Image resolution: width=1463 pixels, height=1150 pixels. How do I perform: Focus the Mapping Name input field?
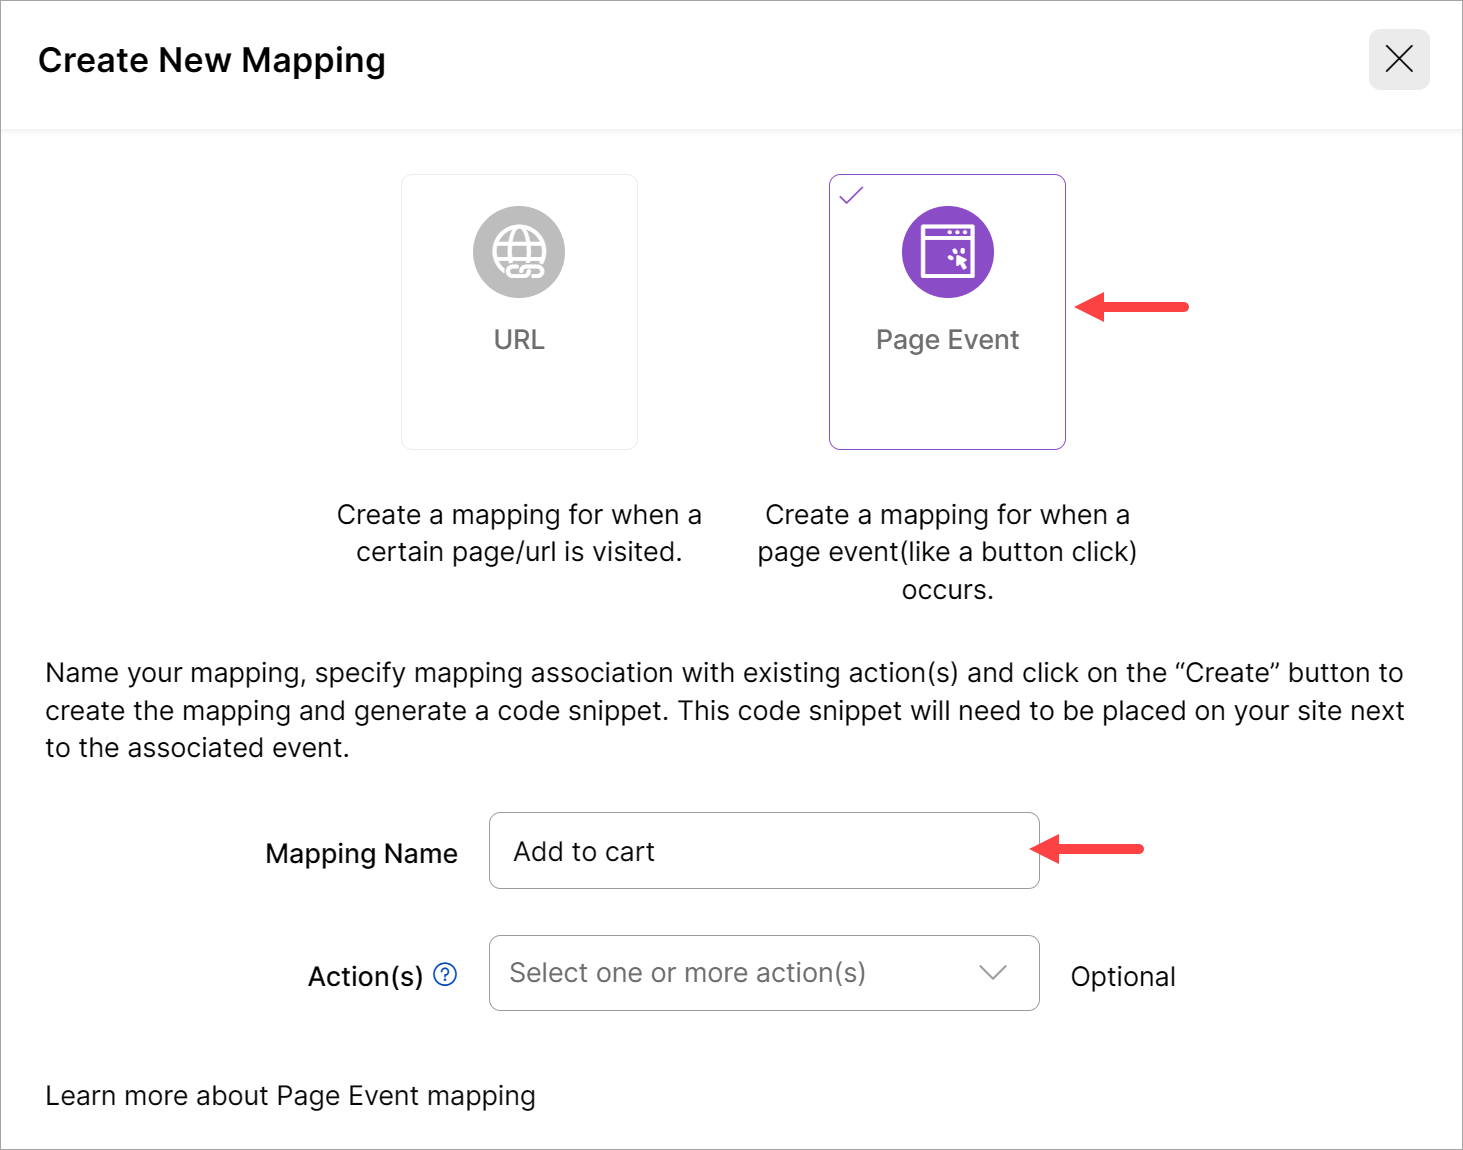click(763, 851)
